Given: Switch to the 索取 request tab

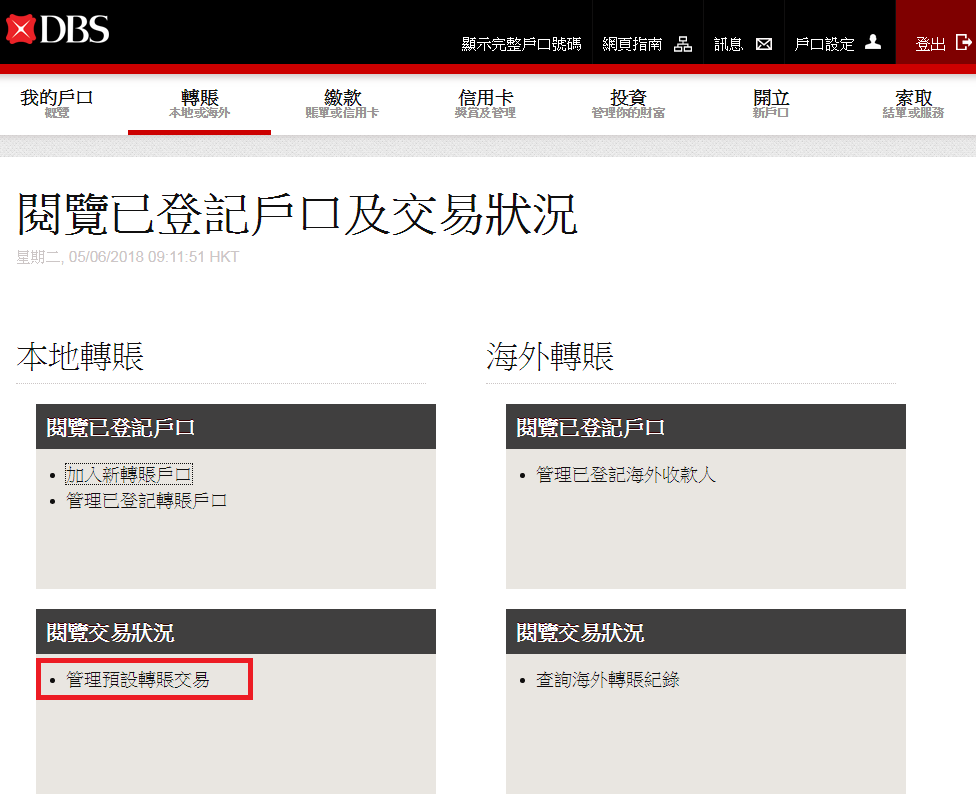Looking at the screenshot, I should coord(913,103).
